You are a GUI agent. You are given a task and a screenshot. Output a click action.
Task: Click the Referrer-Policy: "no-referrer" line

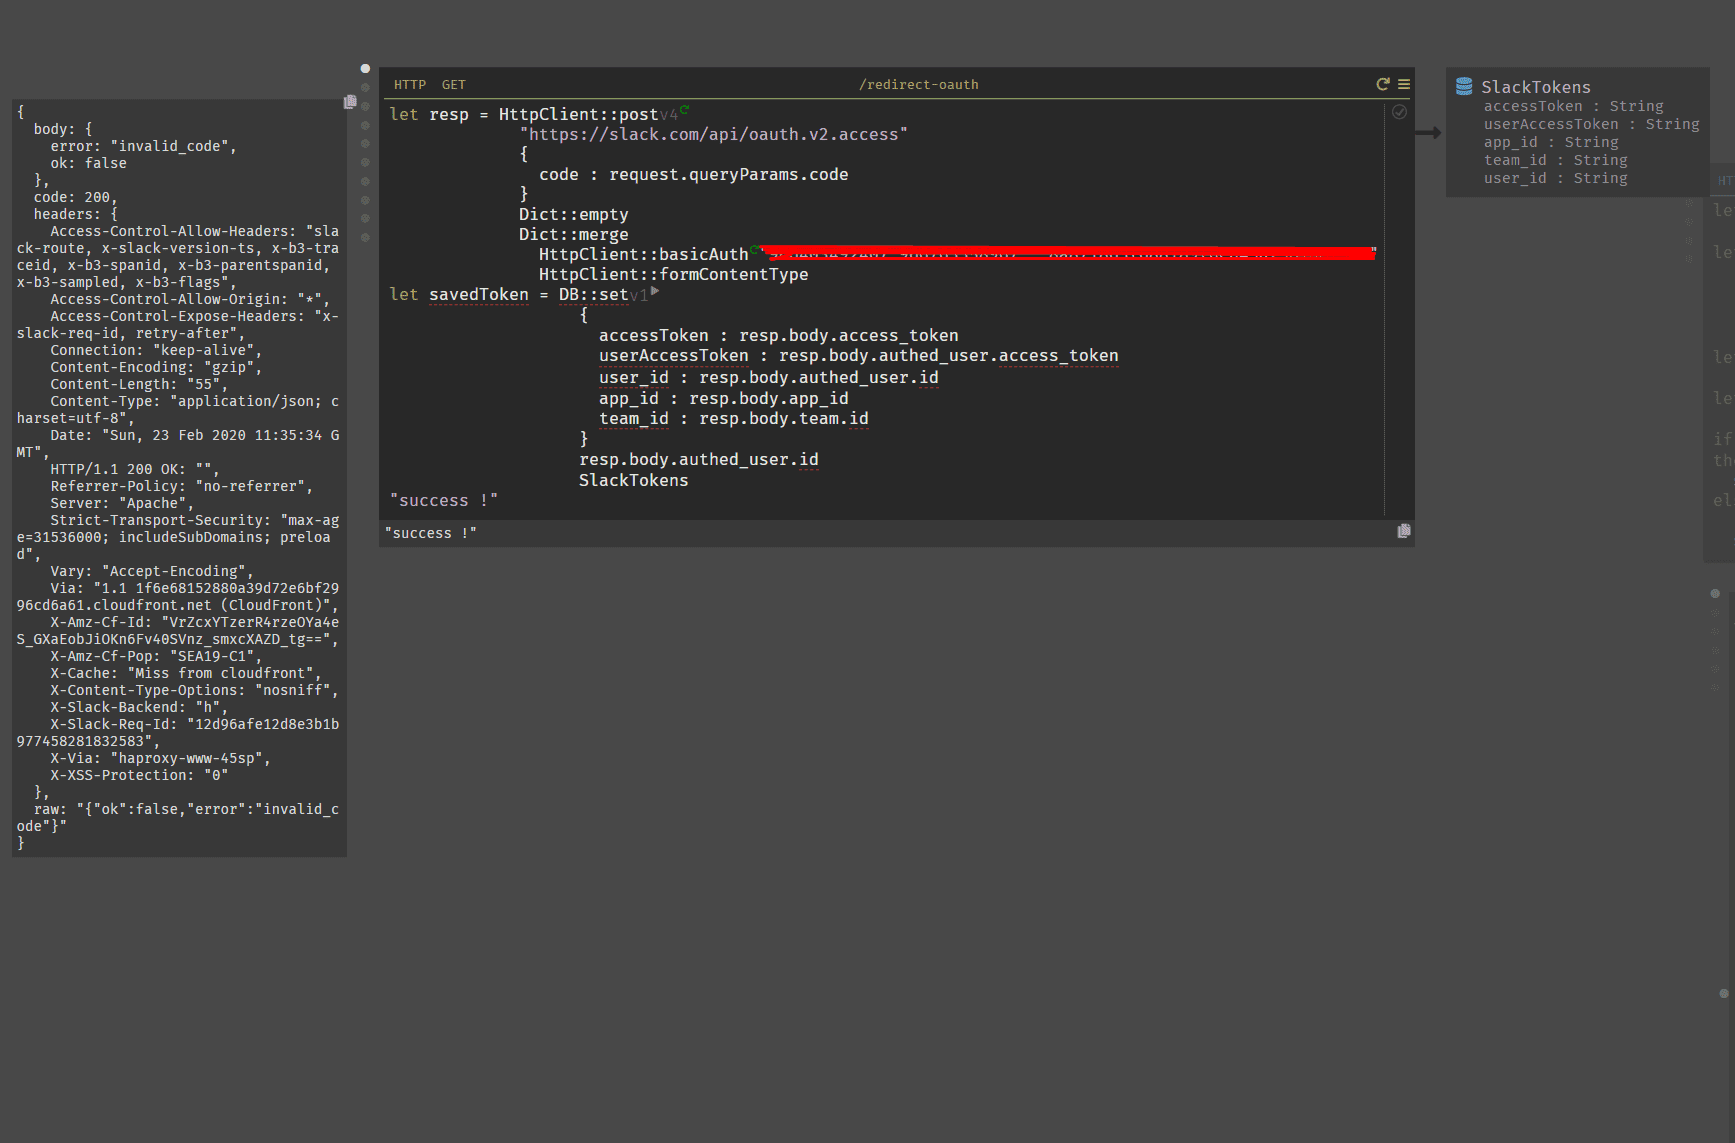point(182,486)
